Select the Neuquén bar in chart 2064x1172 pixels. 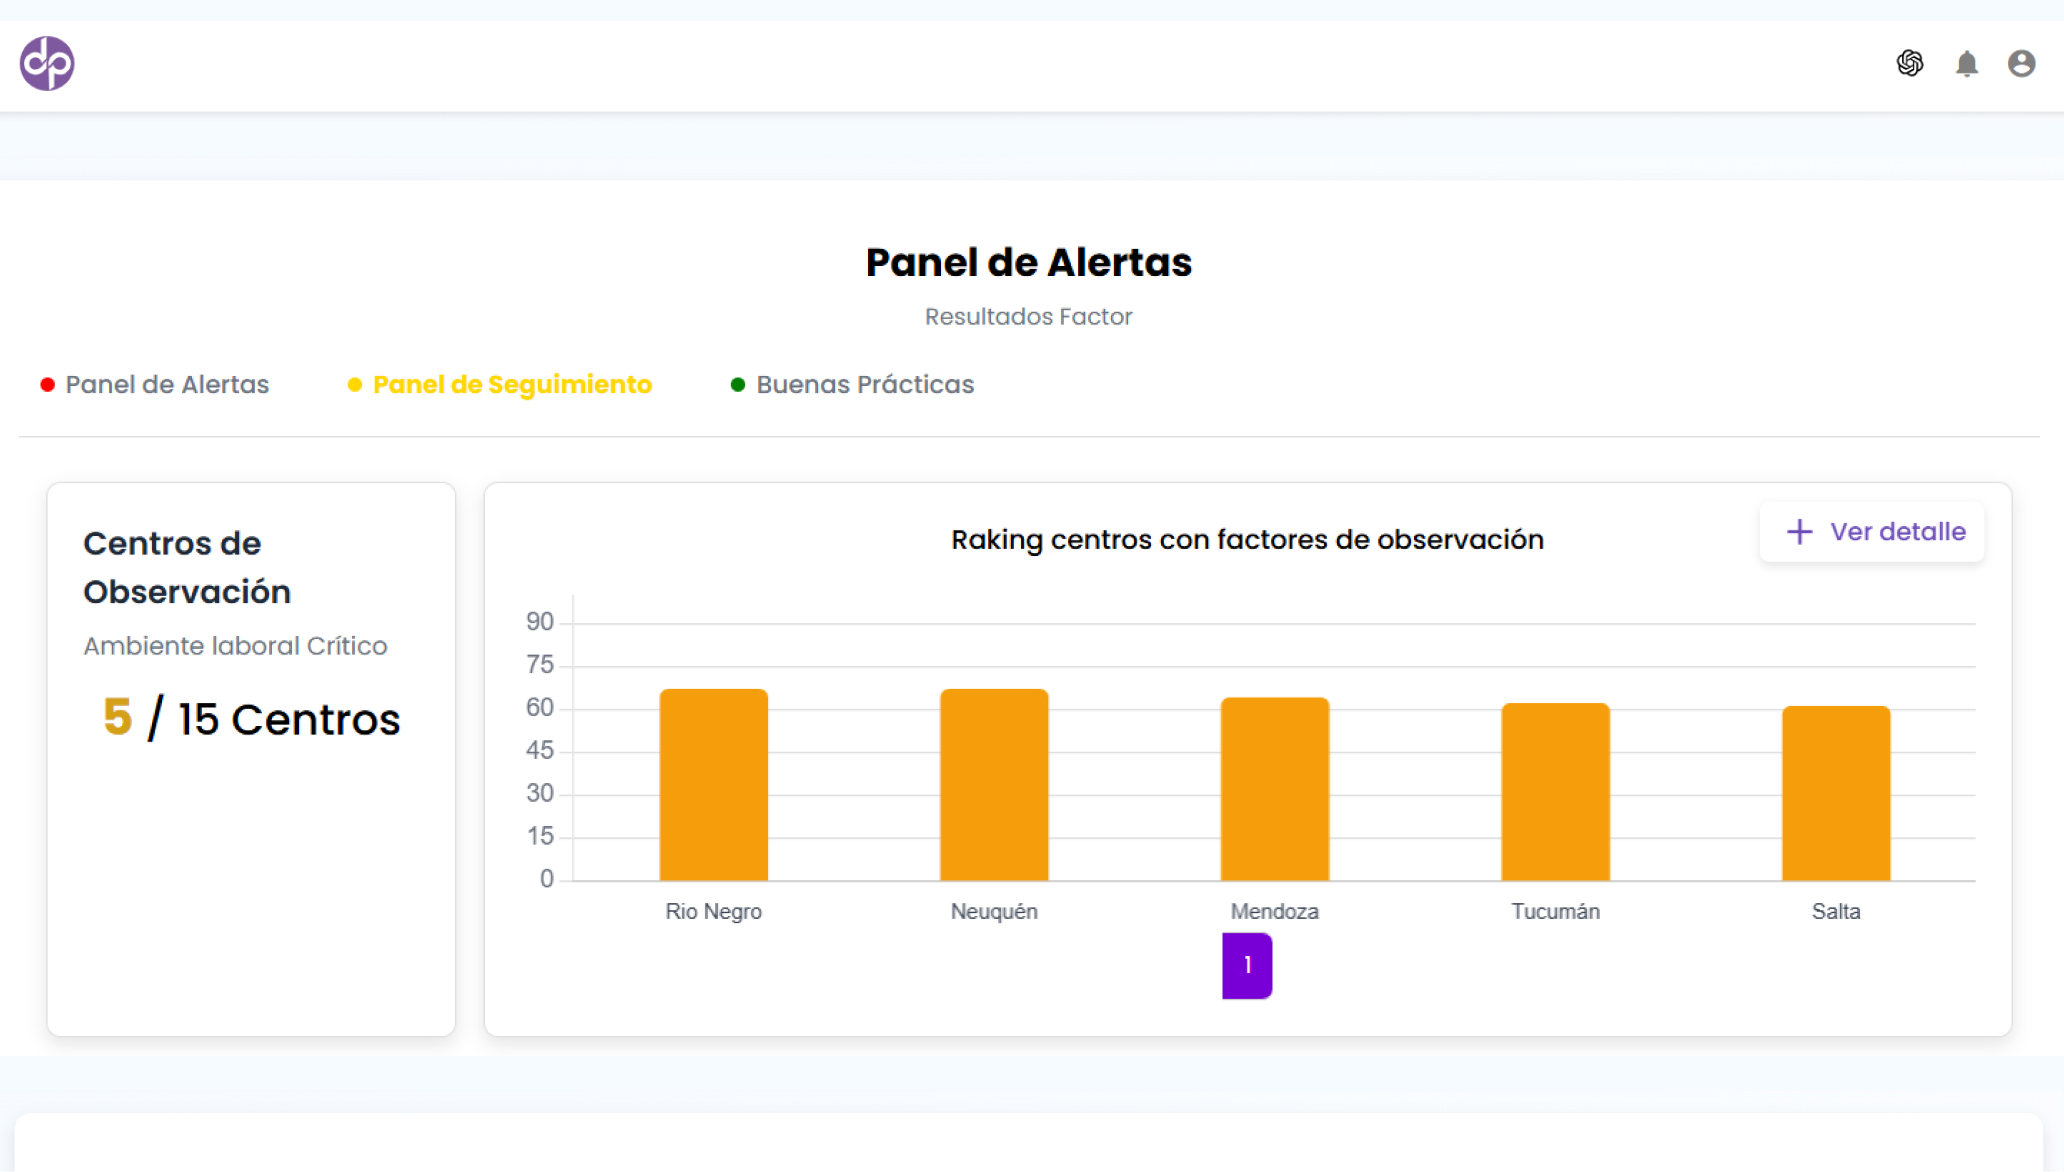pyautogui.click(x=994, y=785)
